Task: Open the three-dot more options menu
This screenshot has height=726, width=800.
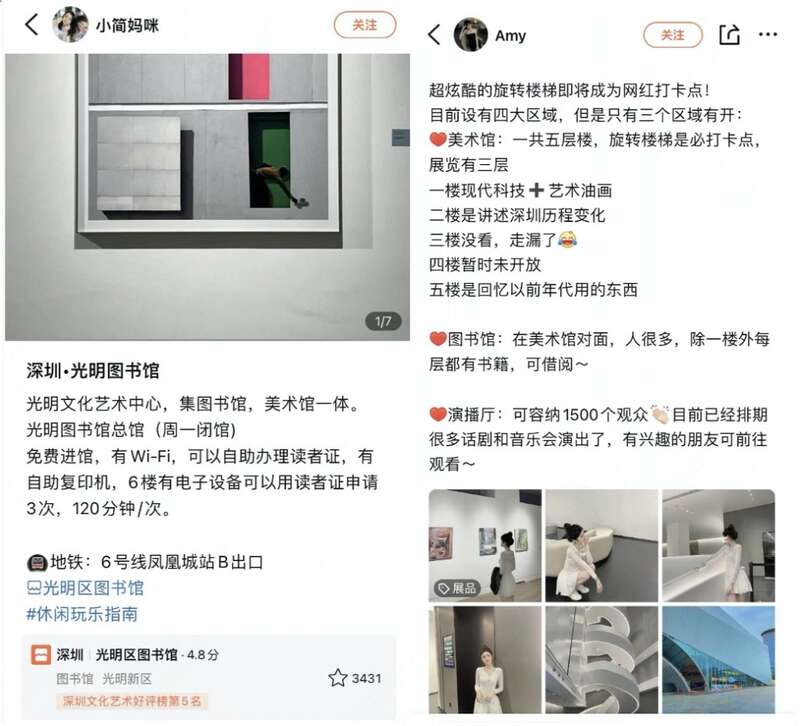Action: click(x=767, y=35)
